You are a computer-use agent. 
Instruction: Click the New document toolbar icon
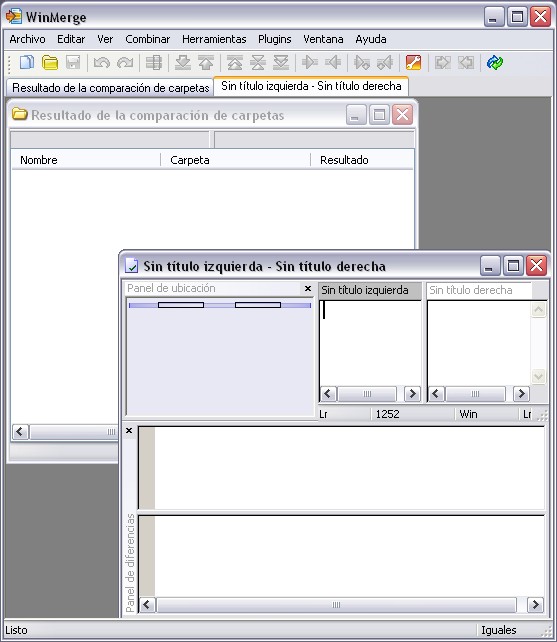click(27, 63)
